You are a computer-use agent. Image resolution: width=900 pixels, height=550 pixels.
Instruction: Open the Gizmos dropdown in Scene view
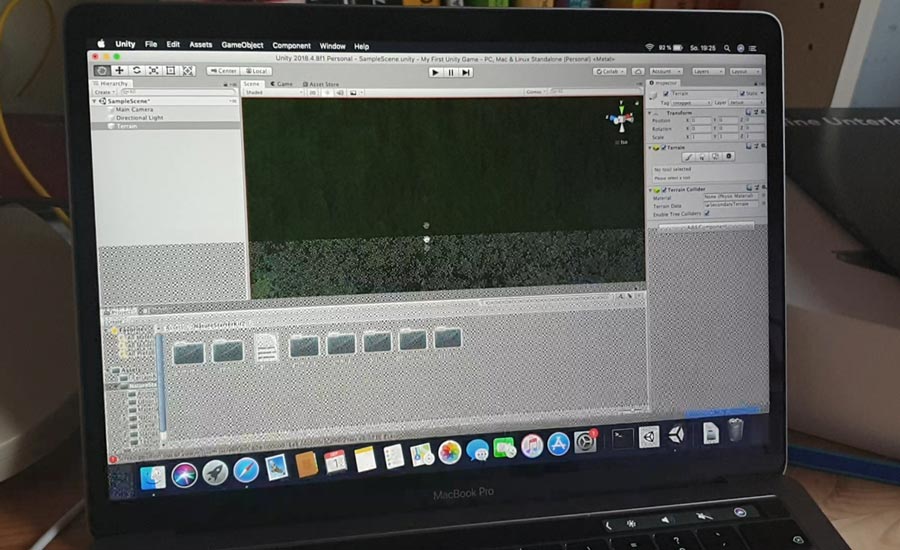(x=535, y=91)
